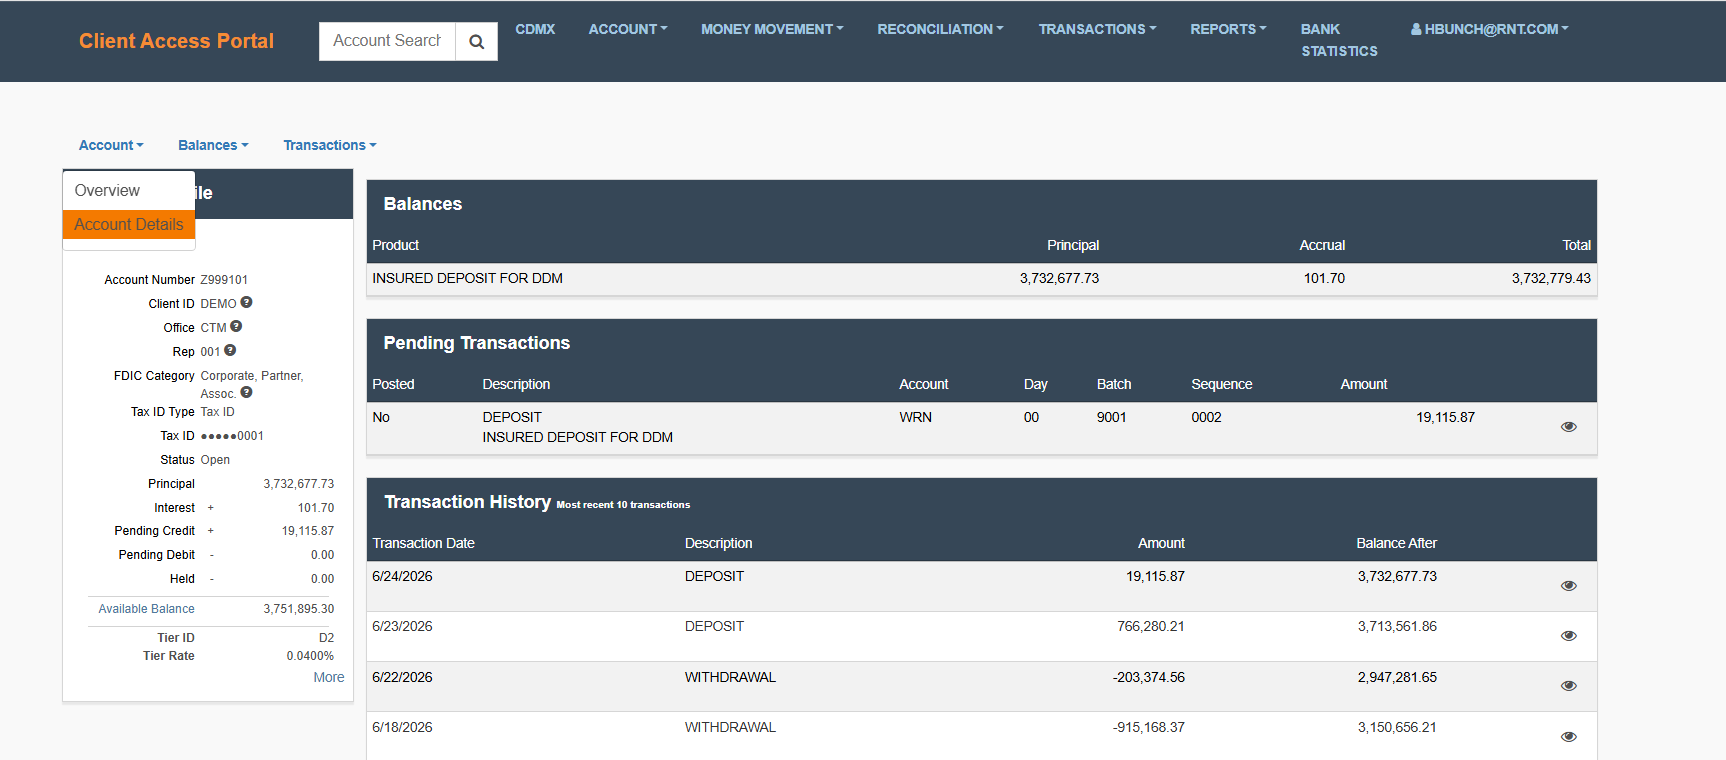
Task: Click the Available Balance amount 3,751,895.30
Action: click(298, 609)
